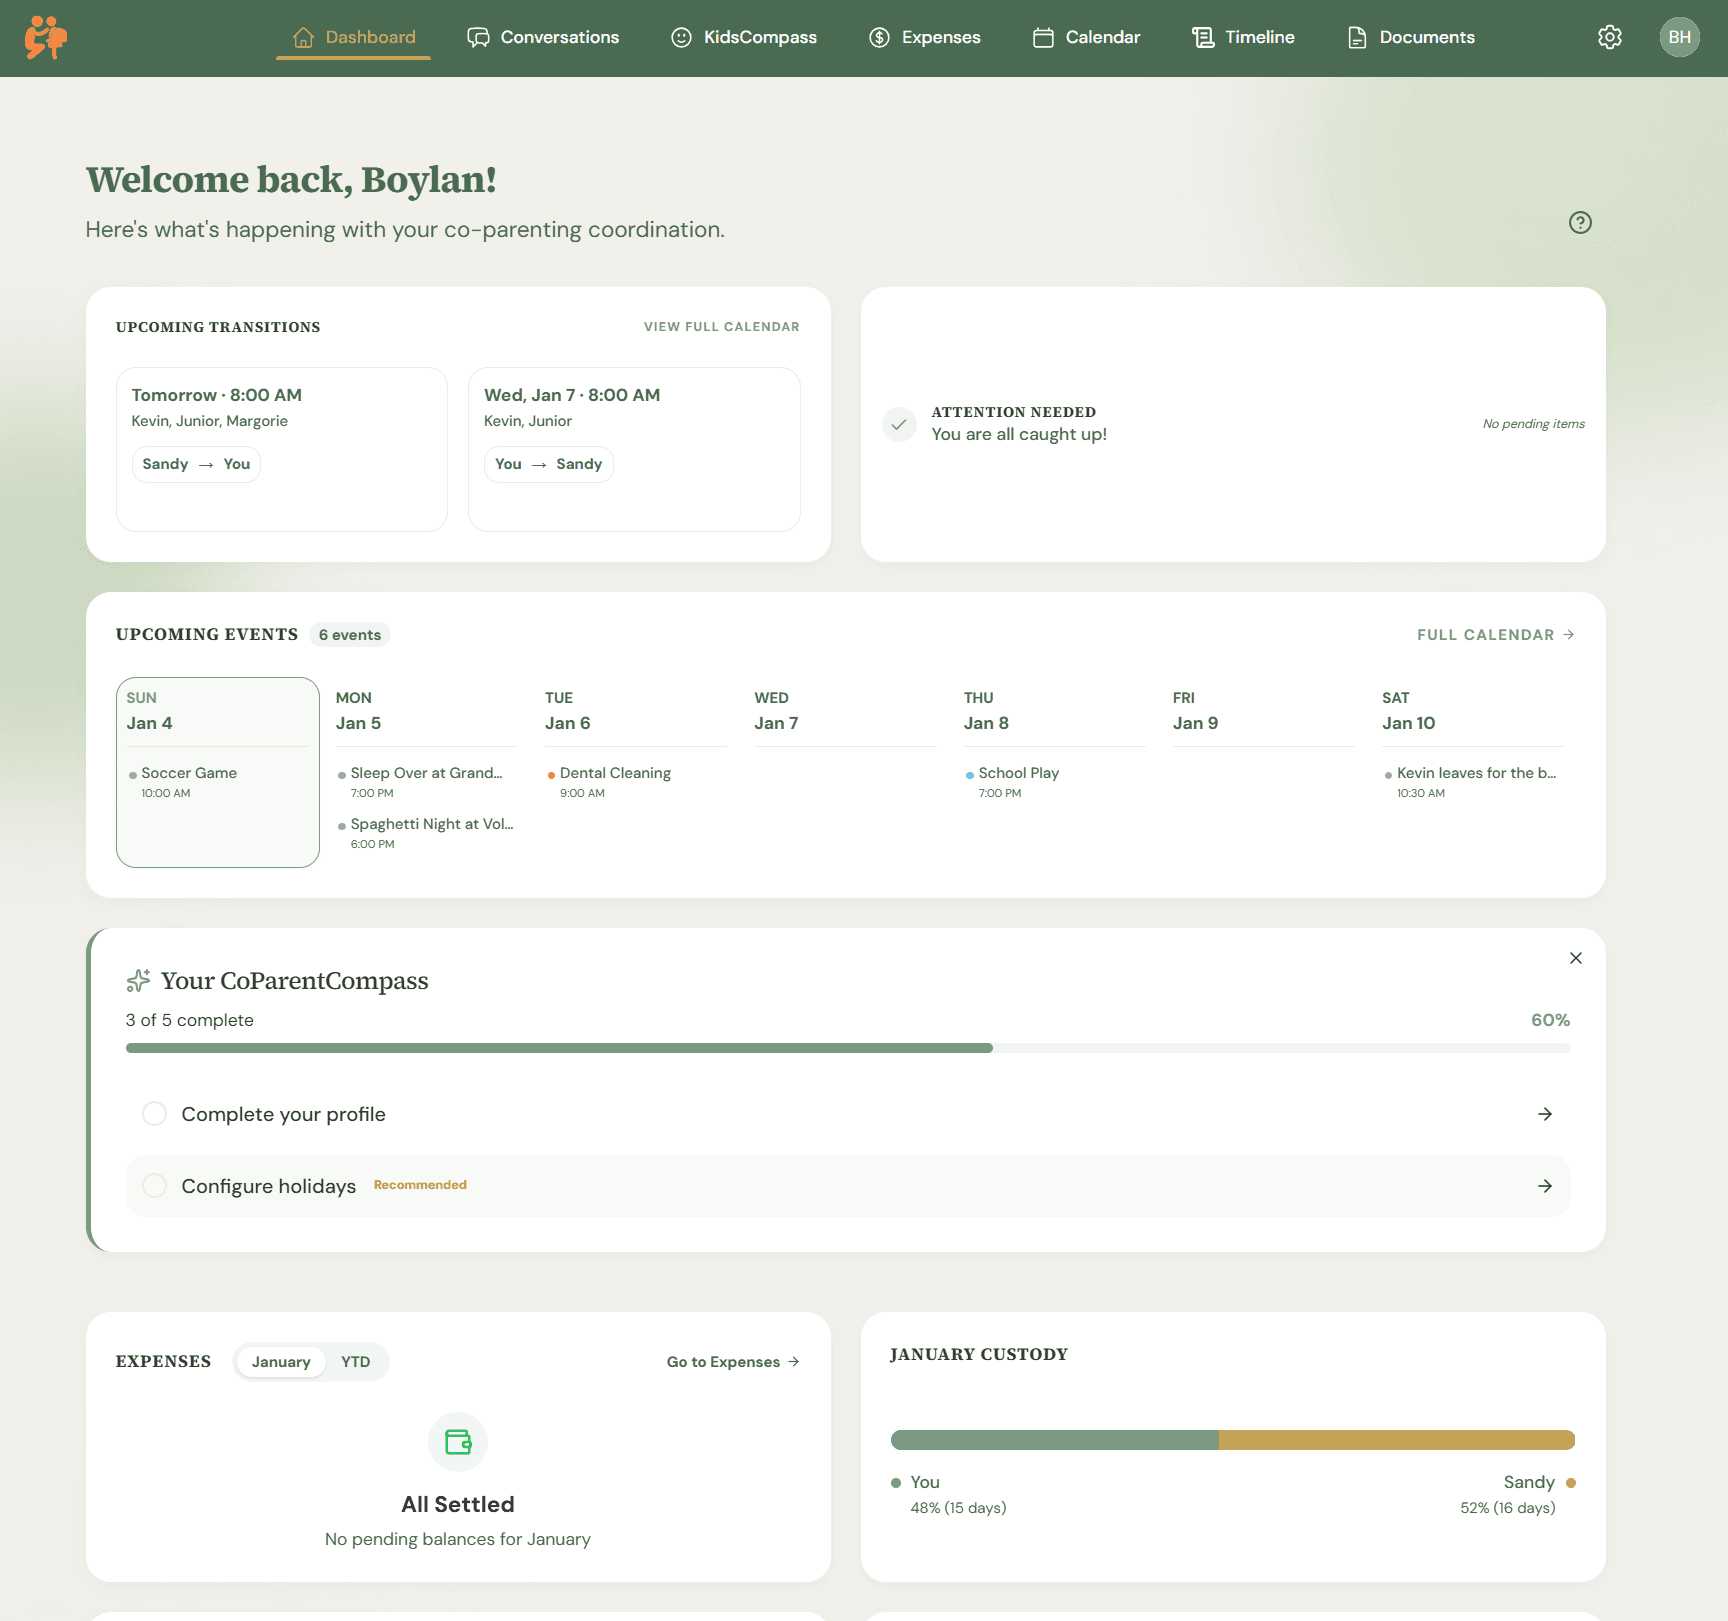Screen dimensions: 1728x1621
Task: Open the Complete your profile arrow
Action: [1545, 1113]
